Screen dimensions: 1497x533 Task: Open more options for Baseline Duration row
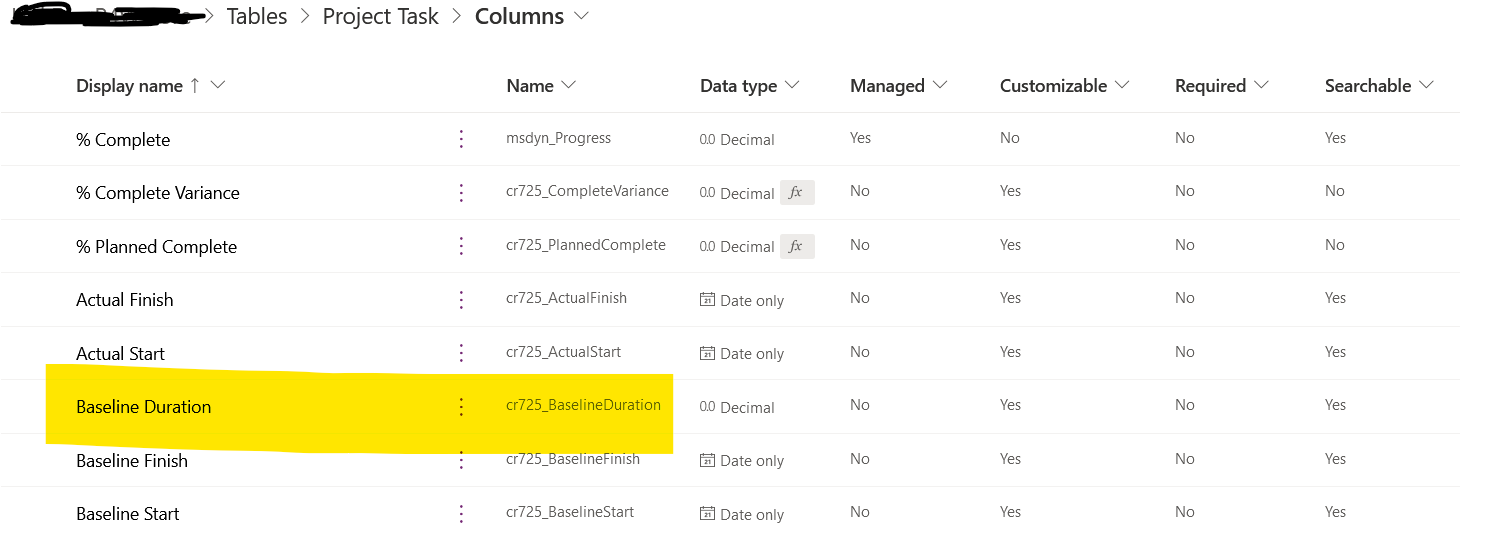pos(461,406)
